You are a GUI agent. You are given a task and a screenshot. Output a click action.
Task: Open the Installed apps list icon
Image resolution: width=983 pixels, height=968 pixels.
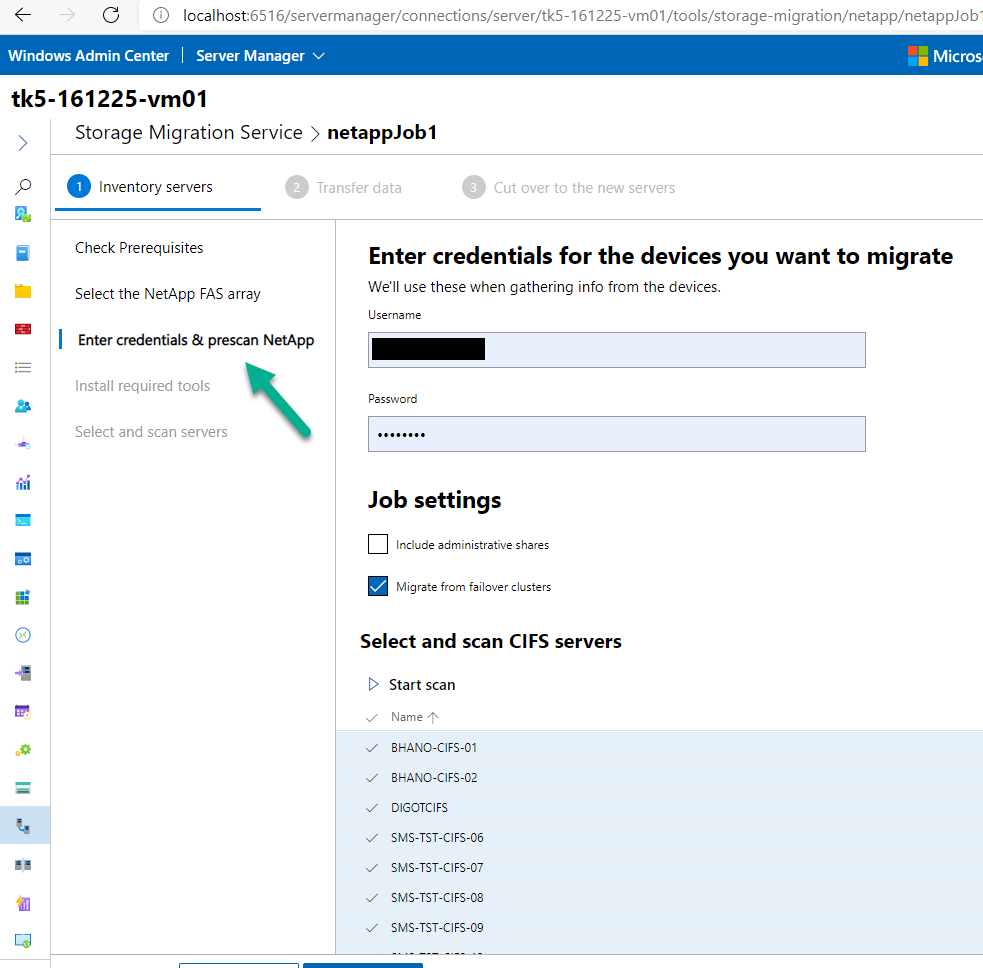click(x=23, y=367)
